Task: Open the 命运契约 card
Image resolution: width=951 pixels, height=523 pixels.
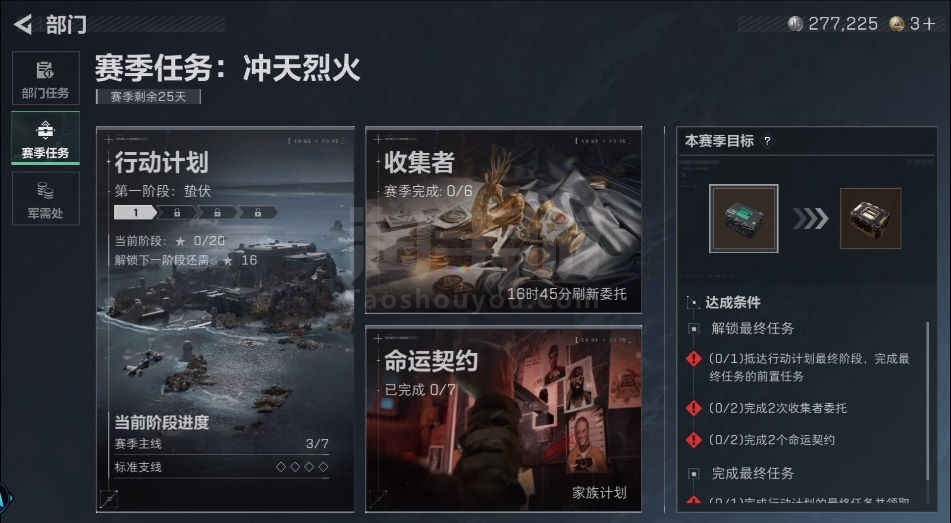Action: (503, 419)
